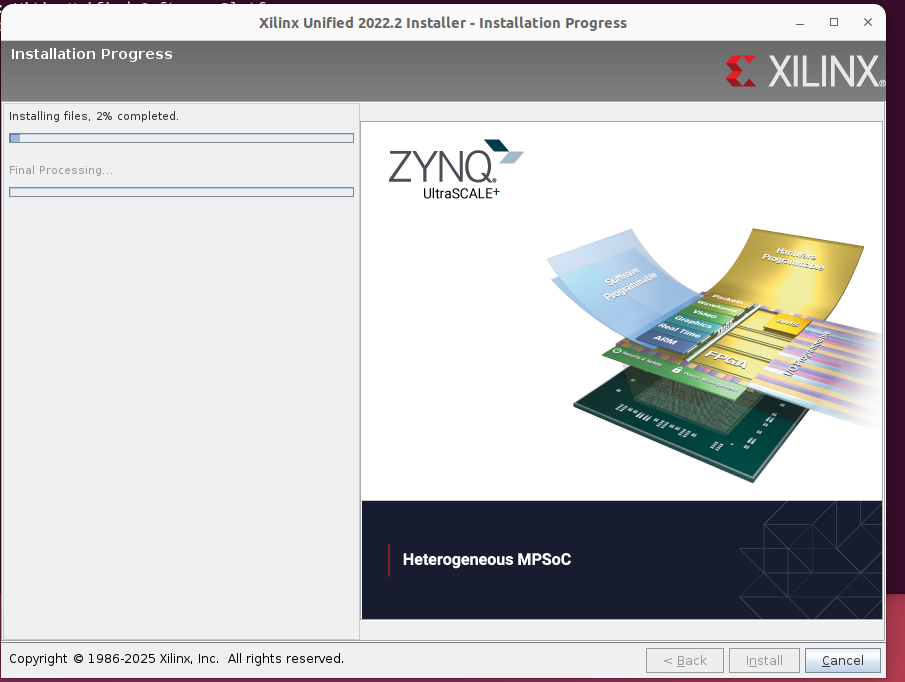This screenshot has width=905, height=682.
Task: Click the installer window title bar text
Action: [443, 23]
